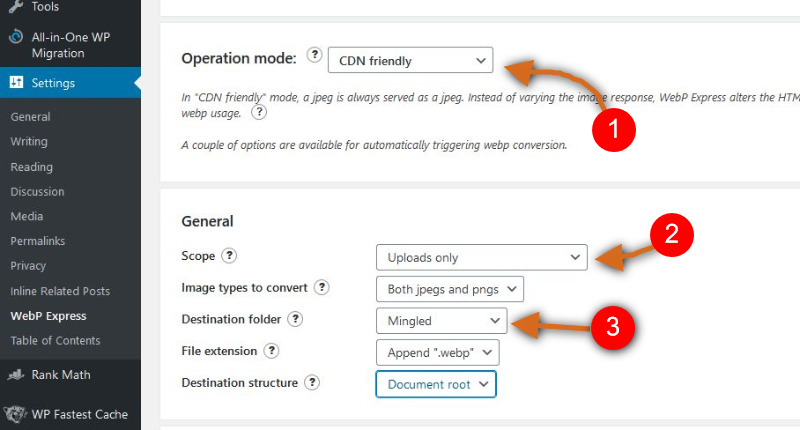
Task: Click the File extension help icon
Action: (x=271, y=350)
